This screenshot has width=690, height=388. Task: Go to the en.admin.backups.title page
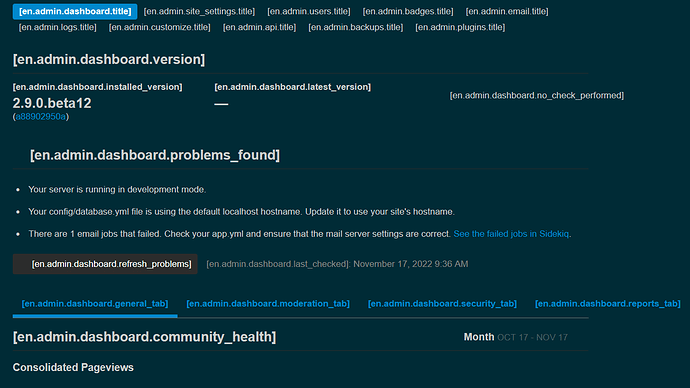tap(356, 27)
